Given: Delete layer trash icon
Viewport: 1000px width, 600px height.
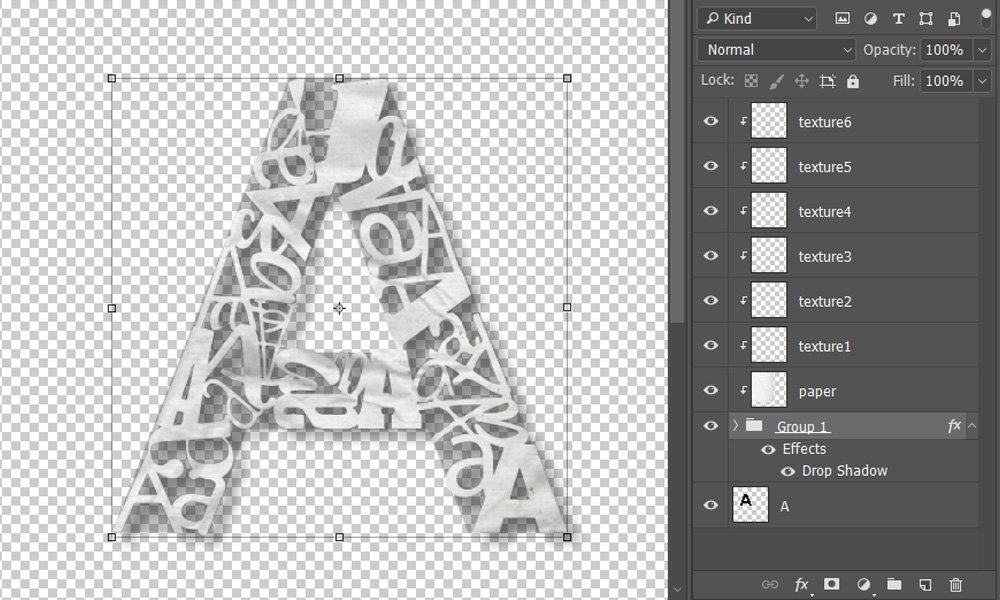Looking at the screenshot, I should tap(955, 584).
